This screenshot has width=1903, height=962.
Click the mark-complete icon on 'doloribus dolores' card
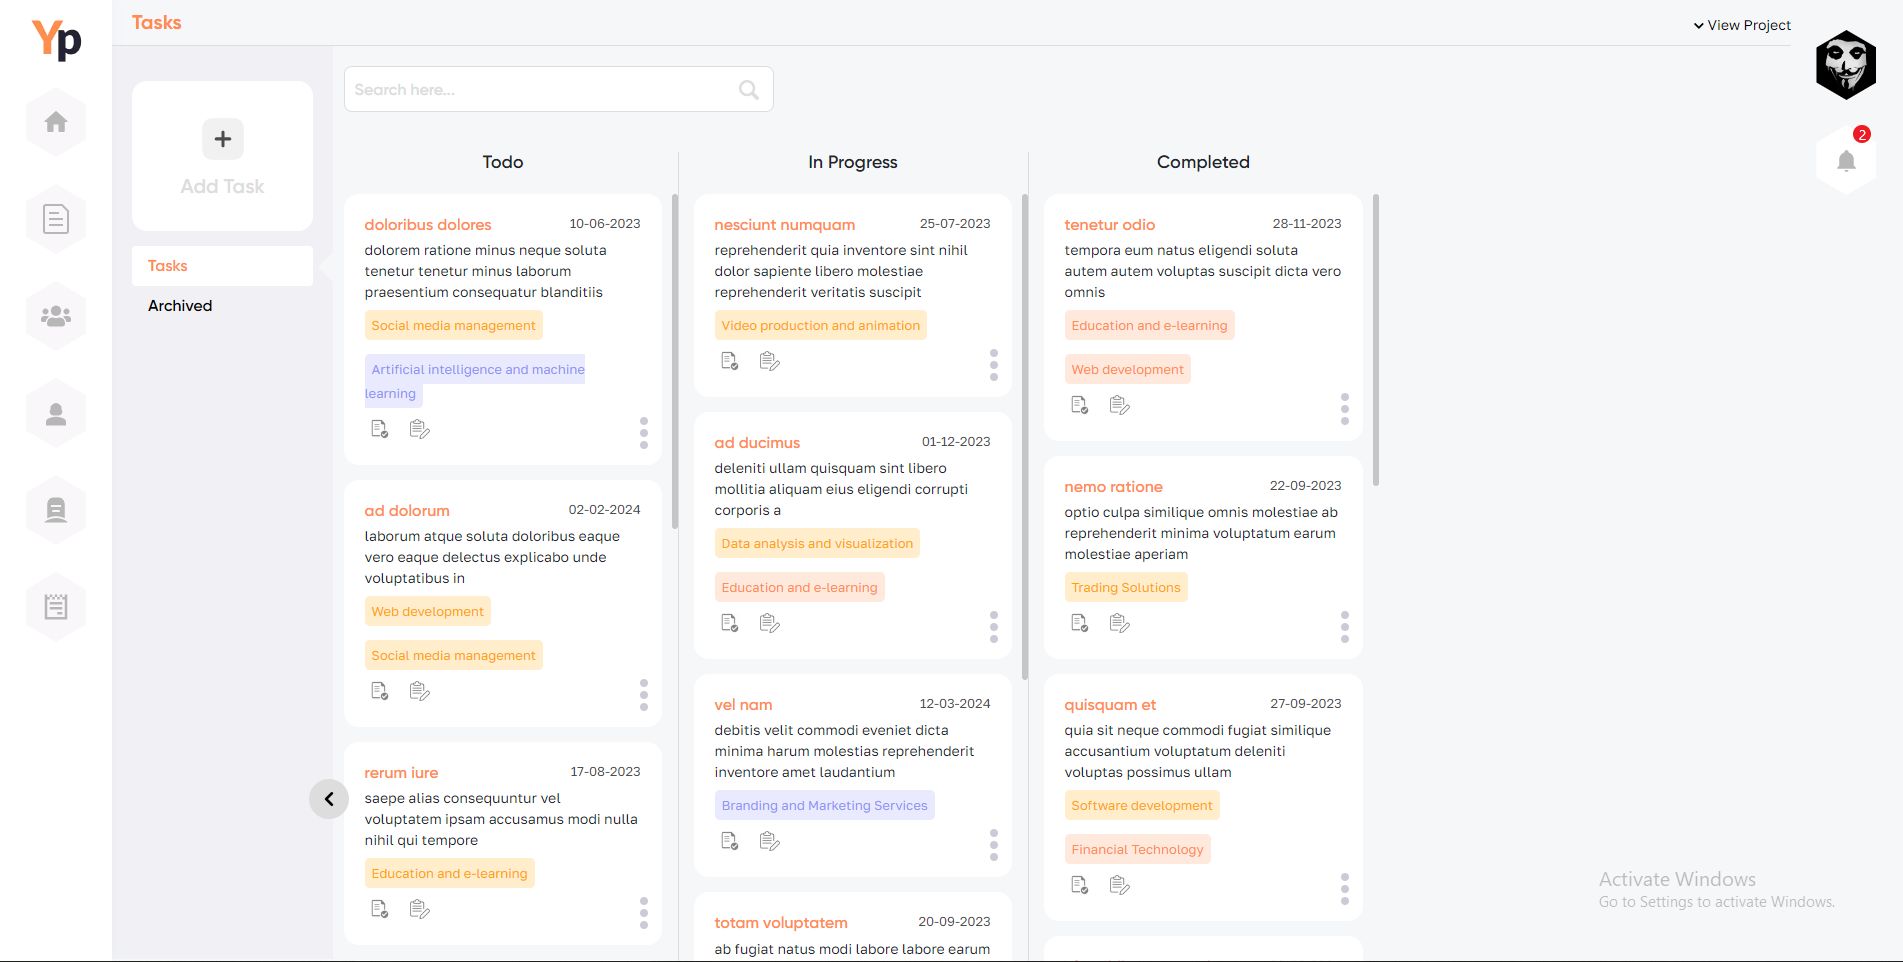point(380,429)
